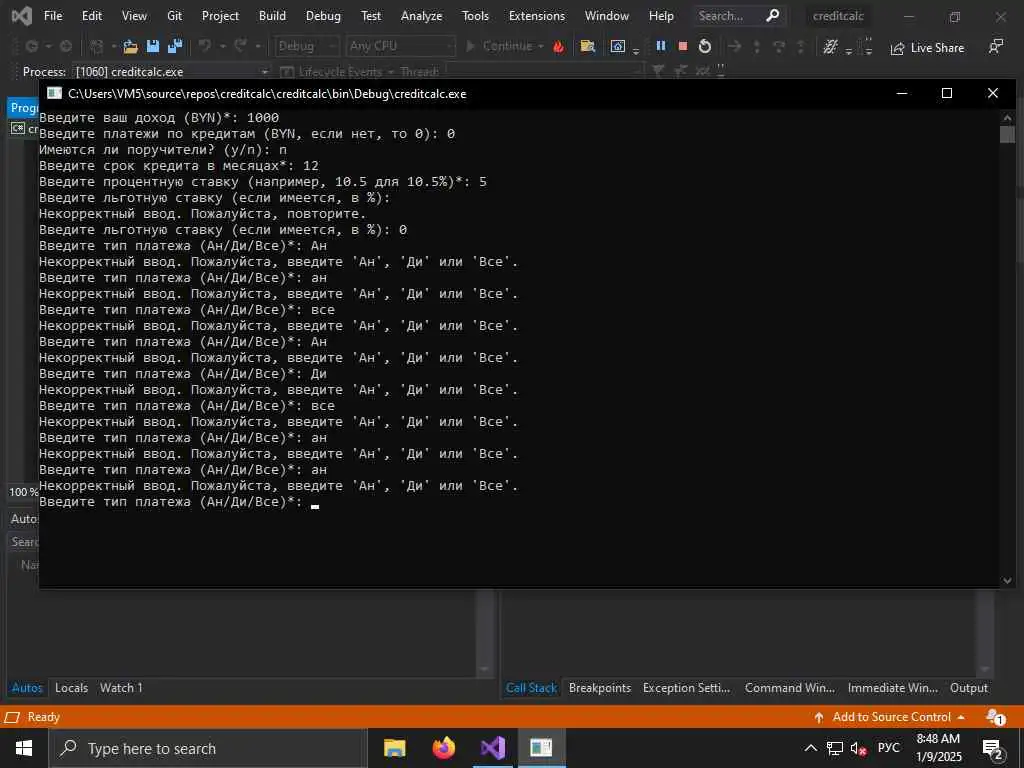Expand the Lifecycle Events dropdown
This screenshot has width=1024, height=768.
pos(391,72)
